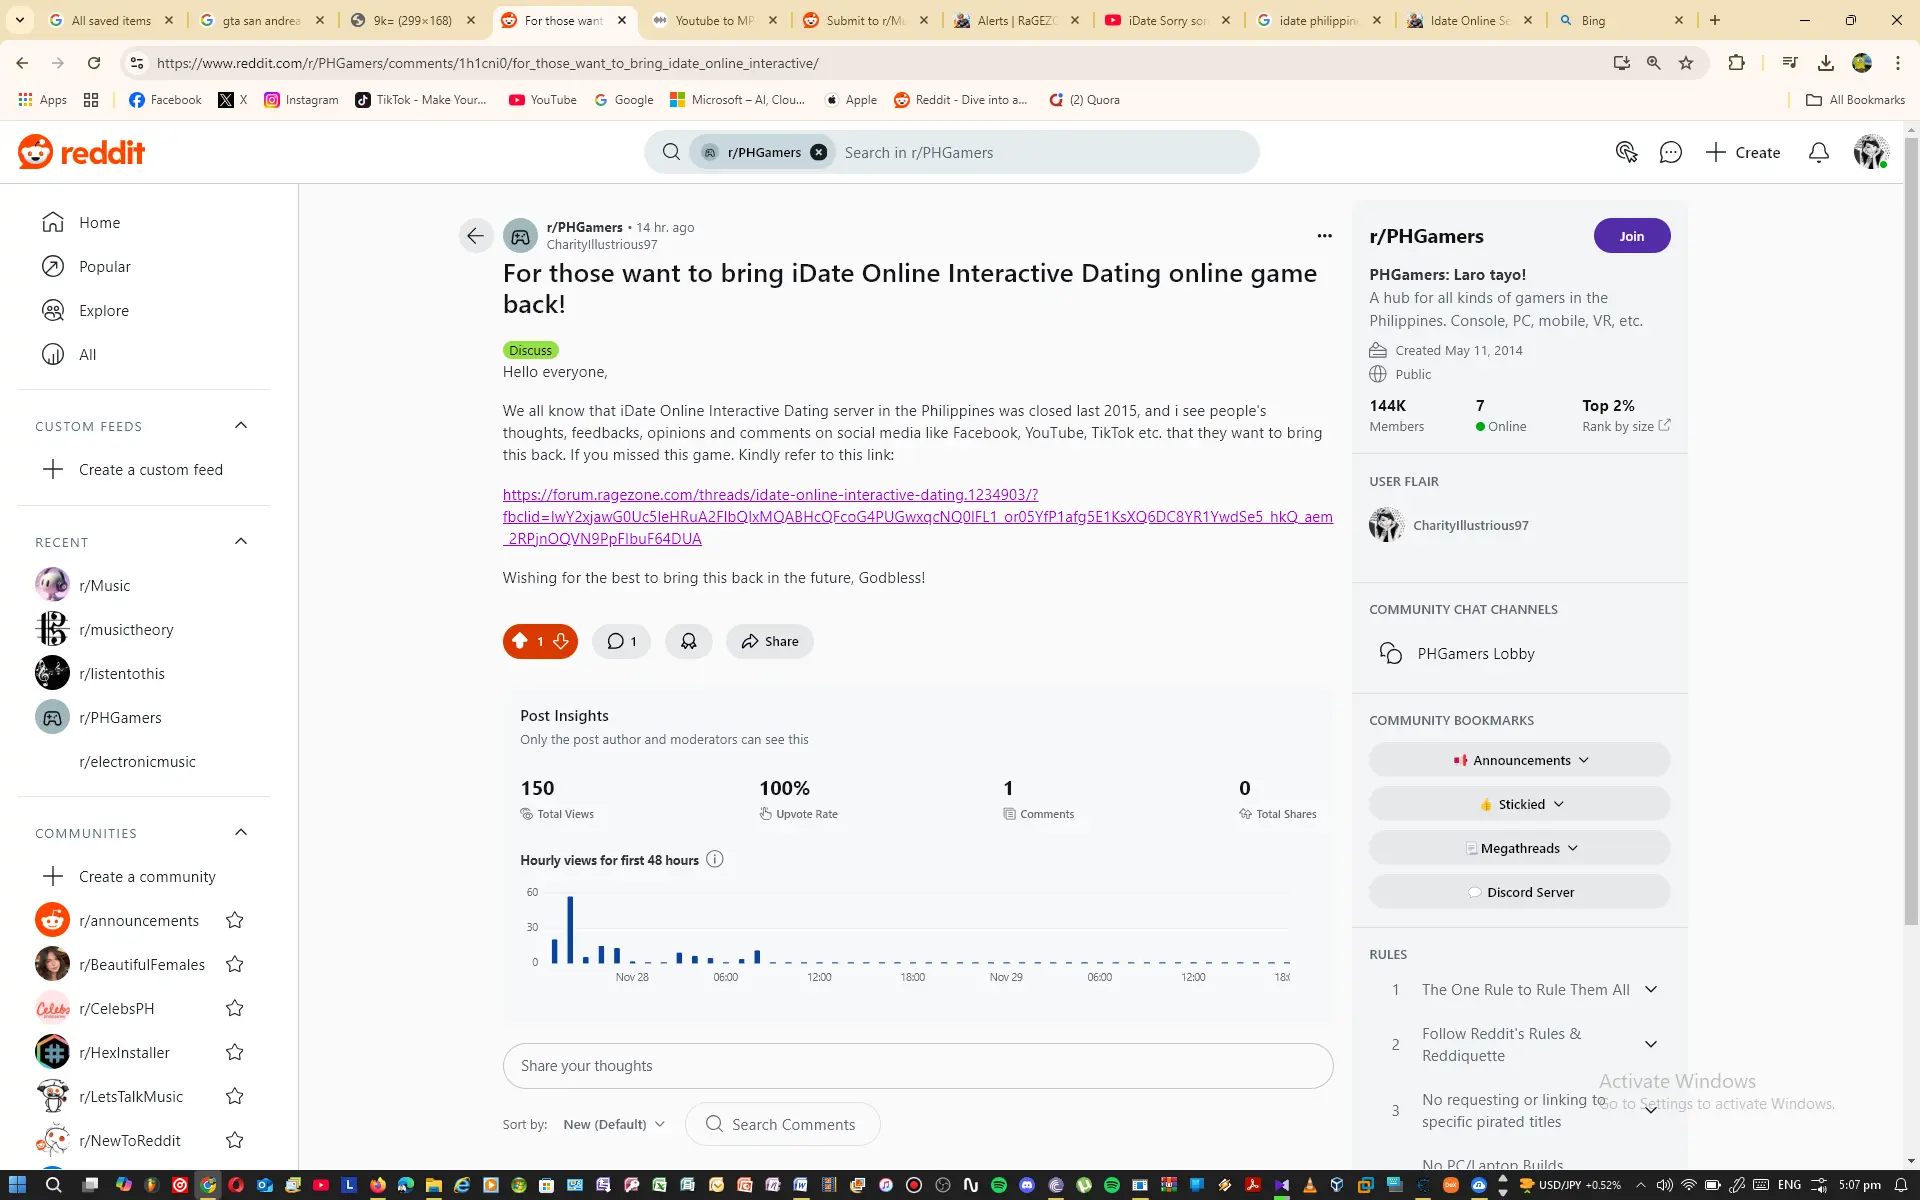The height and width of the screenshot is (1200, 1920).
Task: Open the ragezone forum link
Action: [917, 516]
